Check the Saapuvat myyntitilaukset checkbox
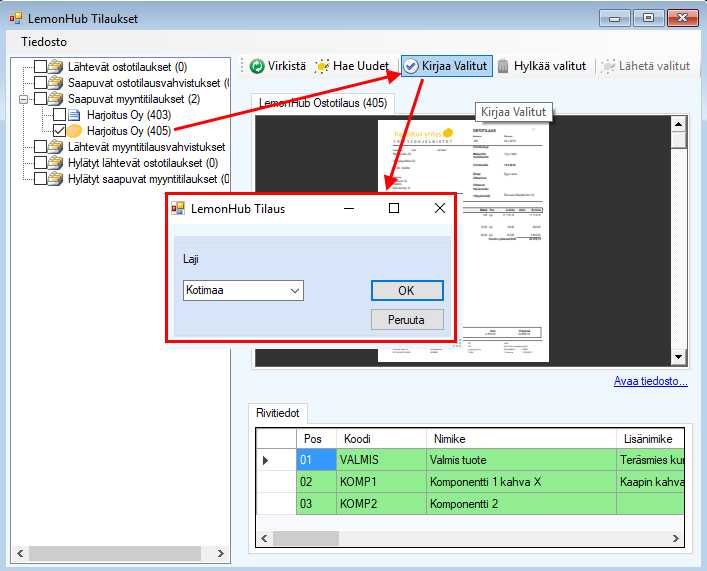707x571 pixels. [41, 98]
